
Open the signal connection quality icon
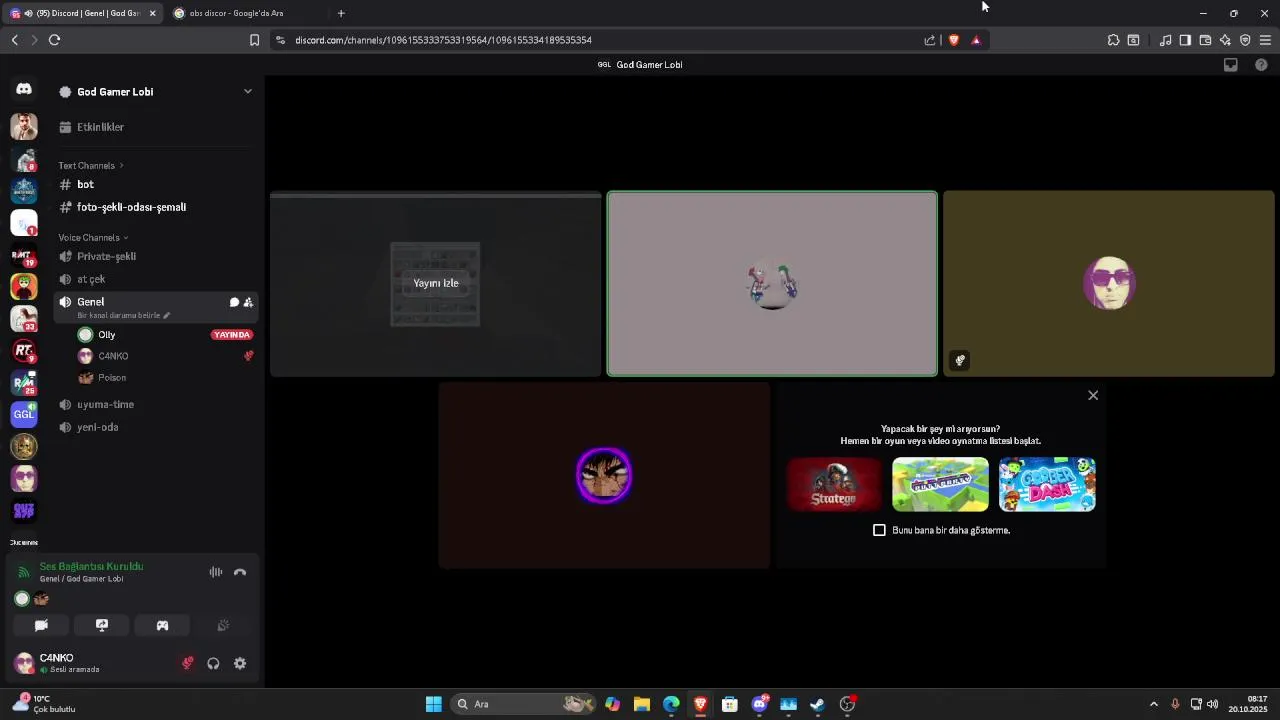pos(24,572)
